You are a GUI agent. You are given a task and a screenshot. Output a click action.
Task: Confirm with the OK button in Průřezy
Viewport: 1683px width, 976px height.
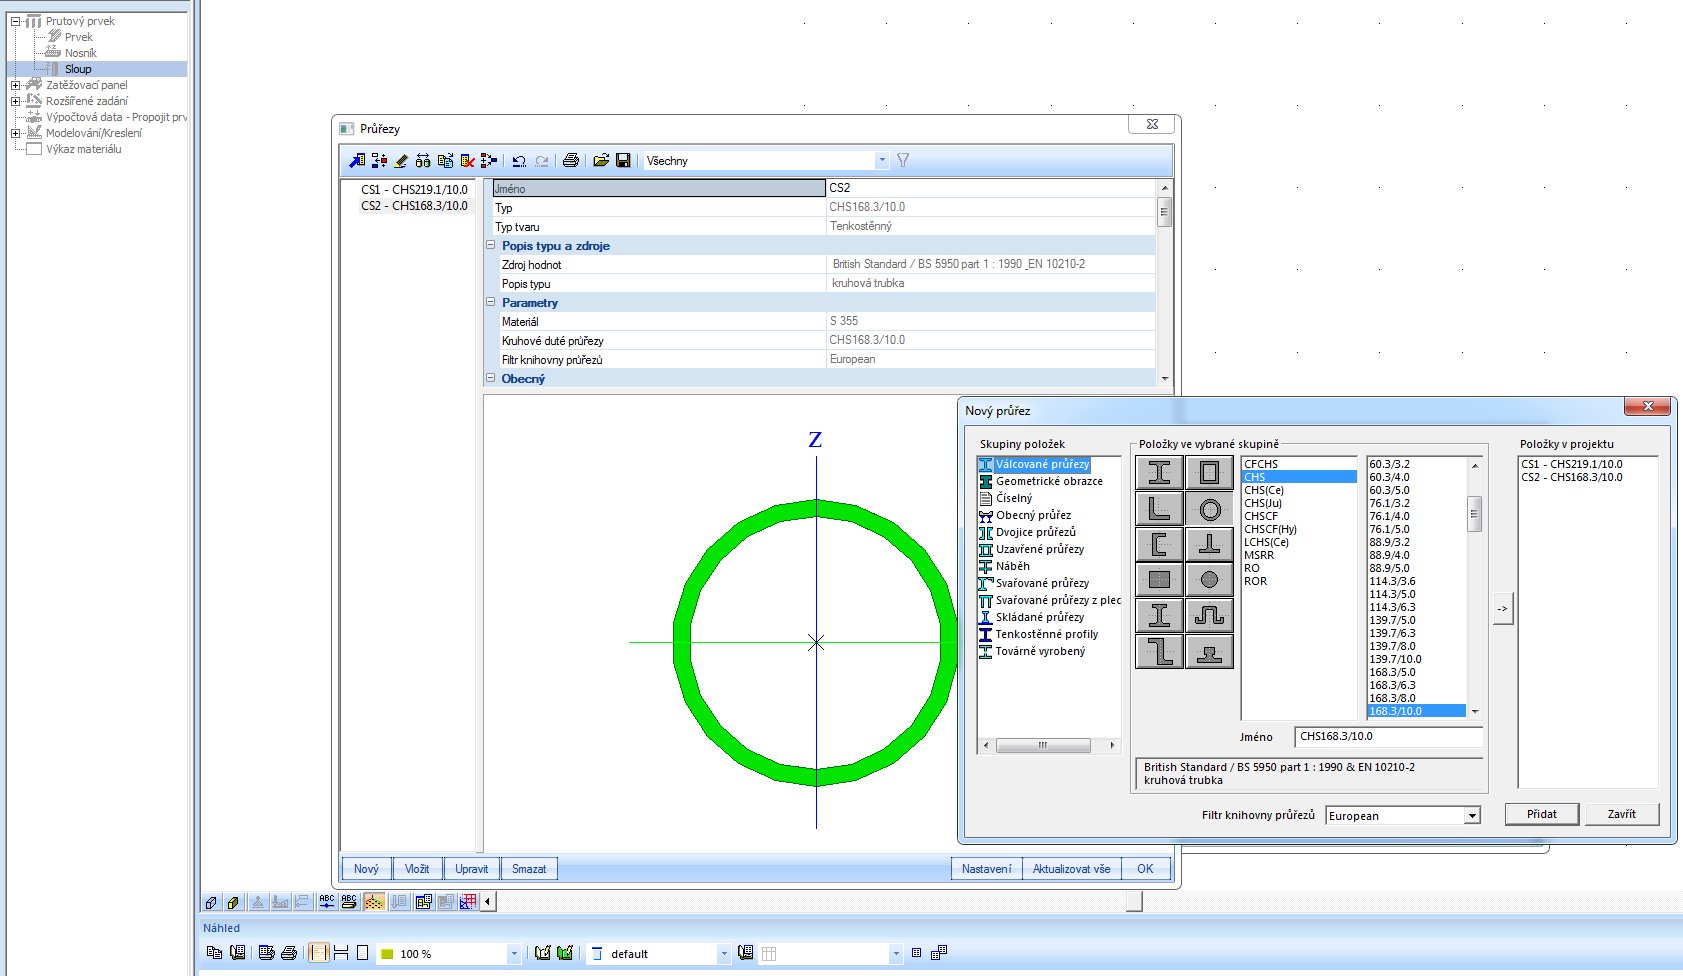click(x=1145, y=869)
